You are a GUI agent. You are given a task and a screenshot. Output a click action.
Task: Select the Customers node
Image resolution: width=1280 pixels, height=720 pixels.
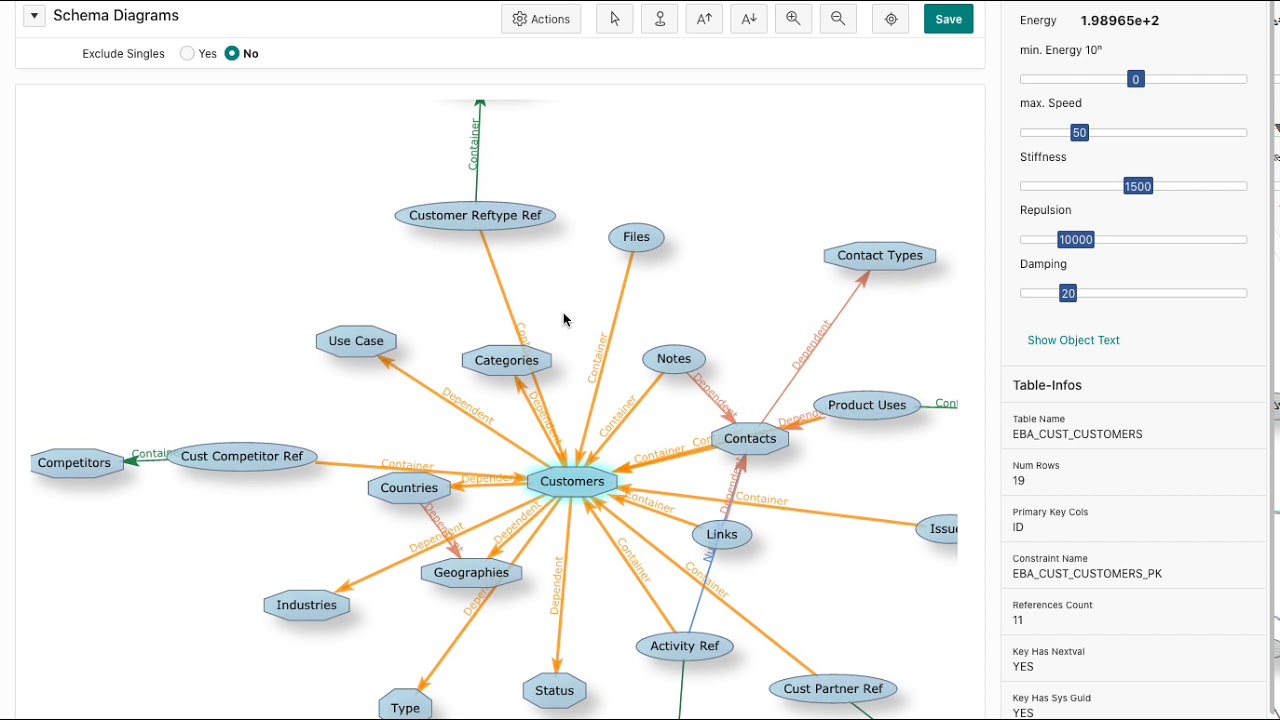pyautogui.click(x=572, y=481)
